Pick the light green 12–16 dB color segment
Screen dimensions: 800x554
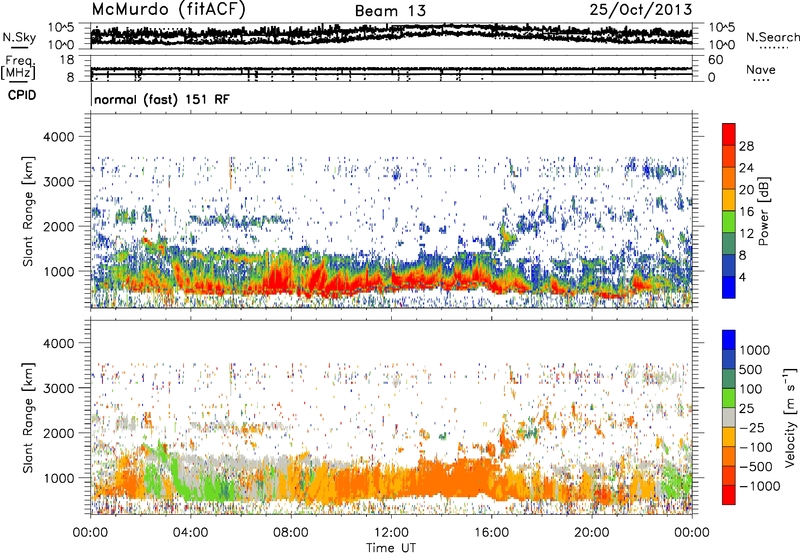[x=729, y=222]
